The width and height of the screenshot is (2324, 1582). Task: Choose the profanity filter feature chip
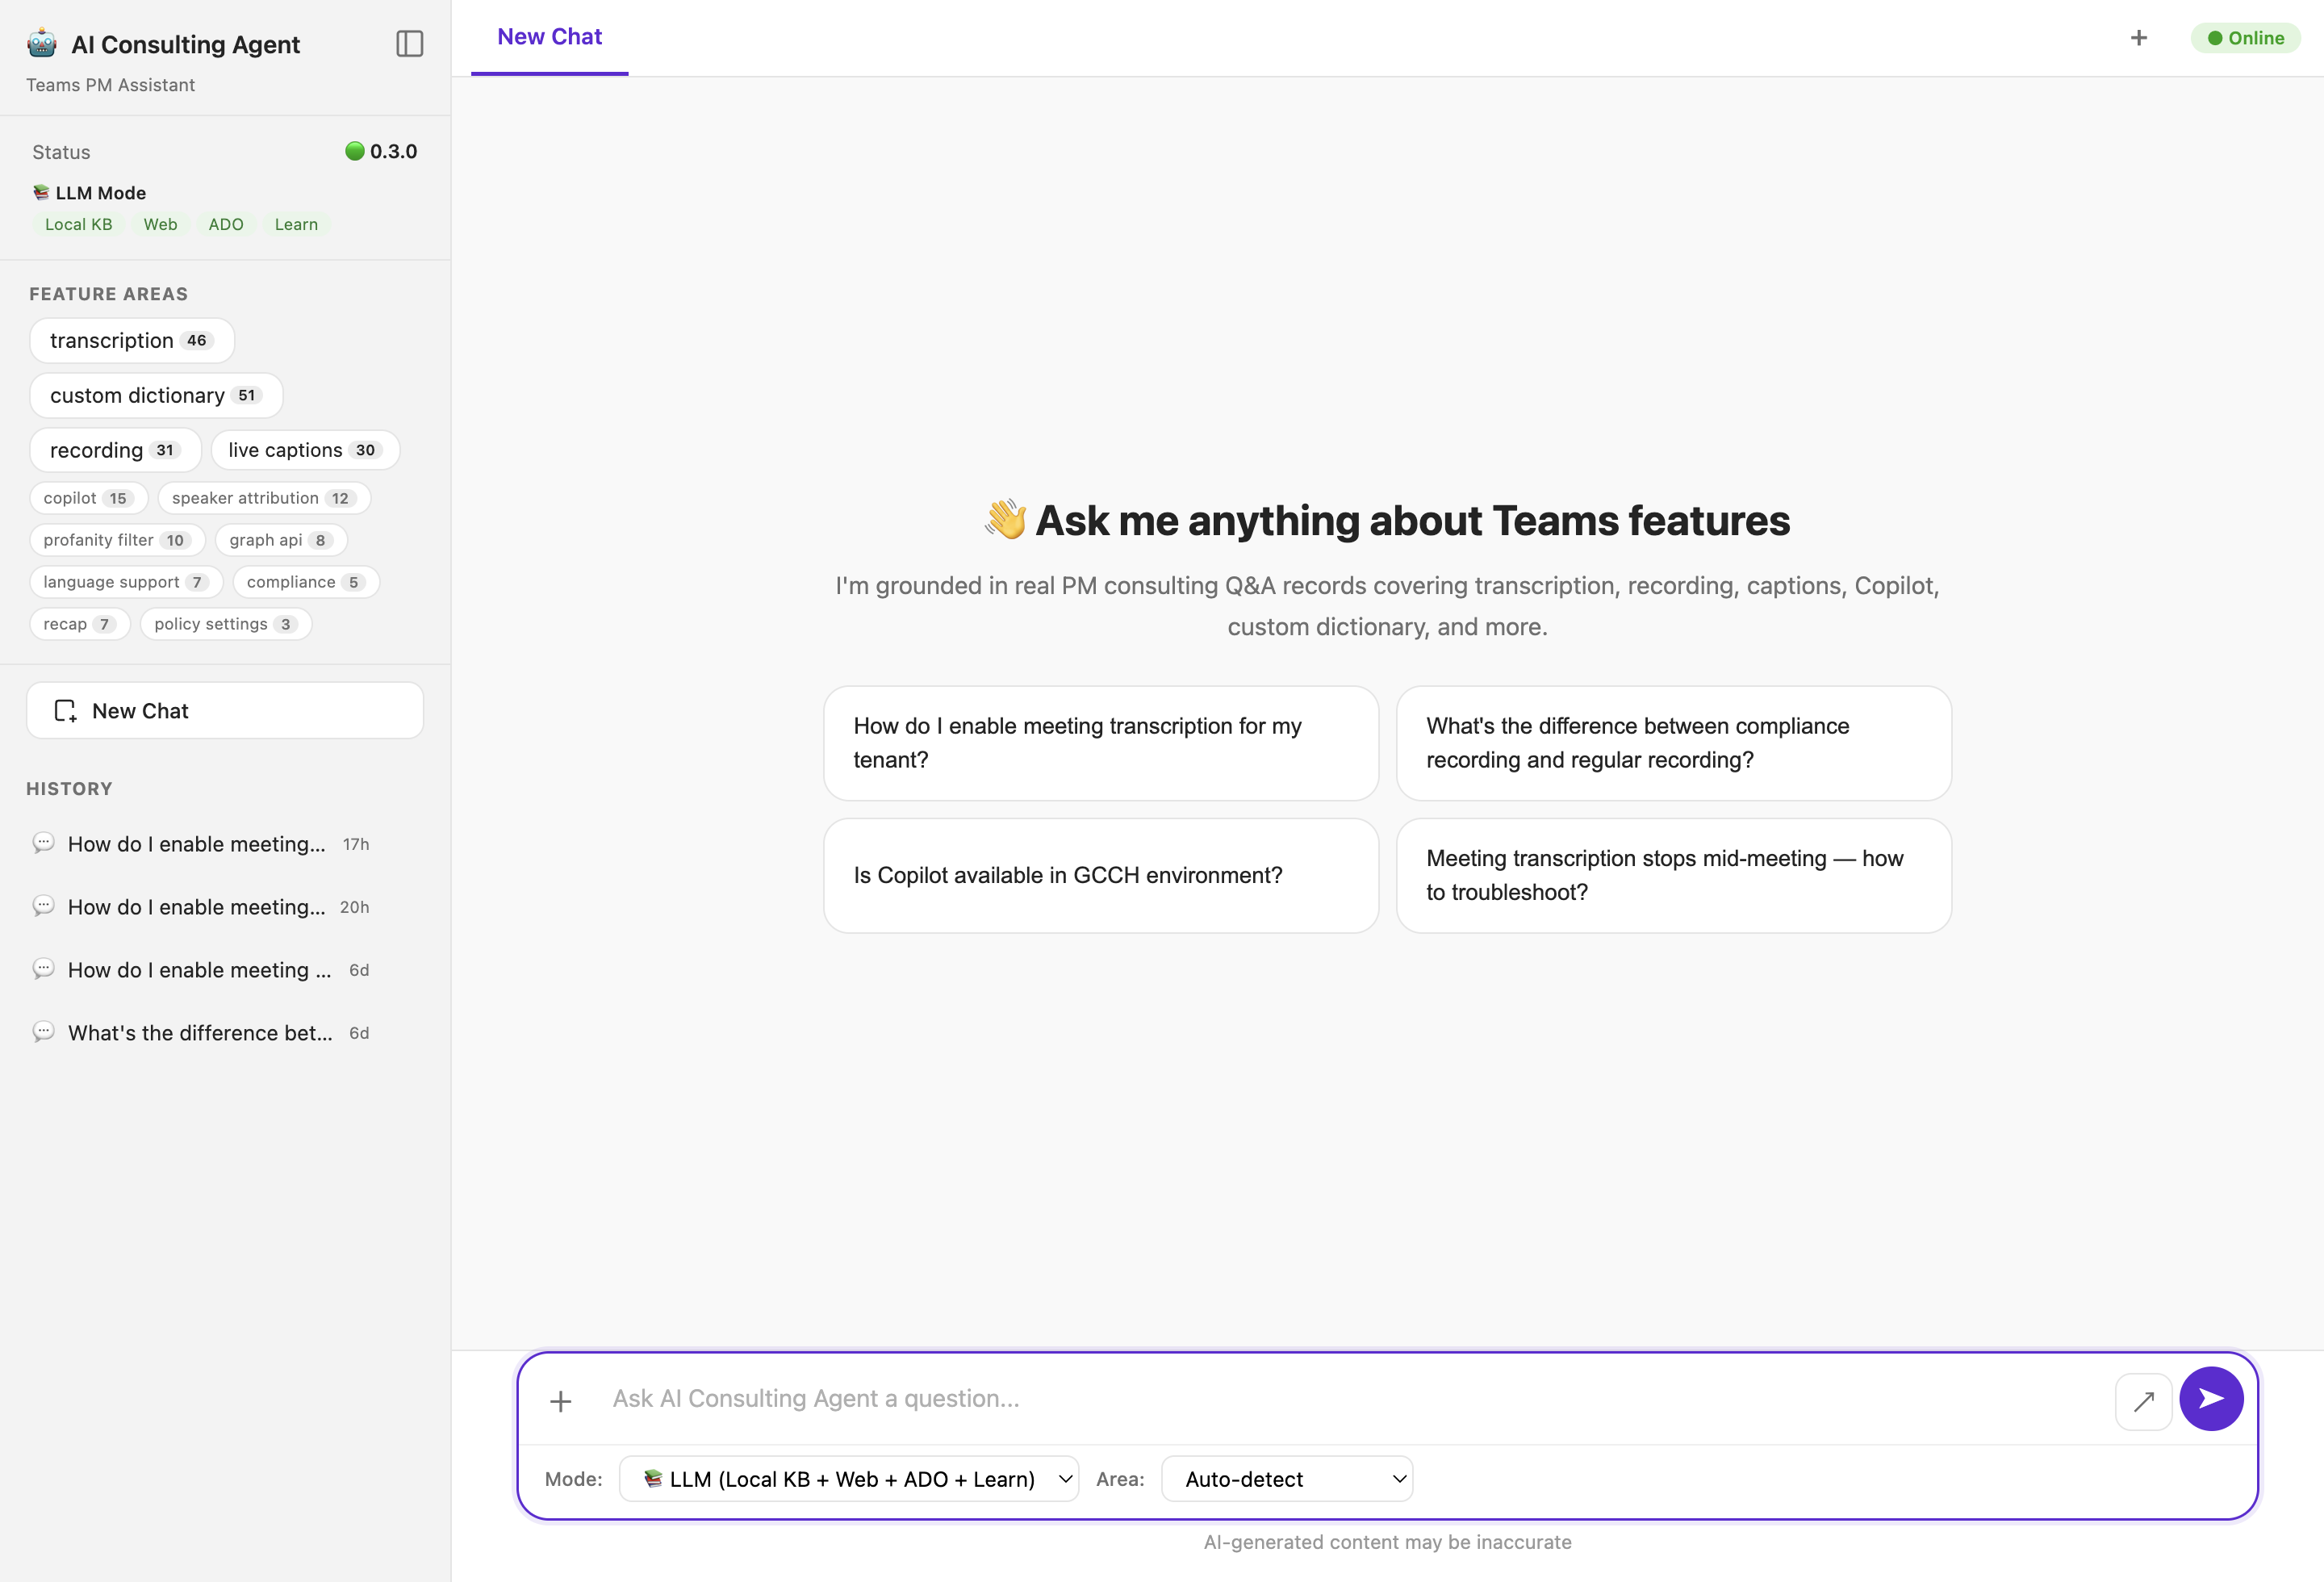pyautogui.click(x=118, y=540)
